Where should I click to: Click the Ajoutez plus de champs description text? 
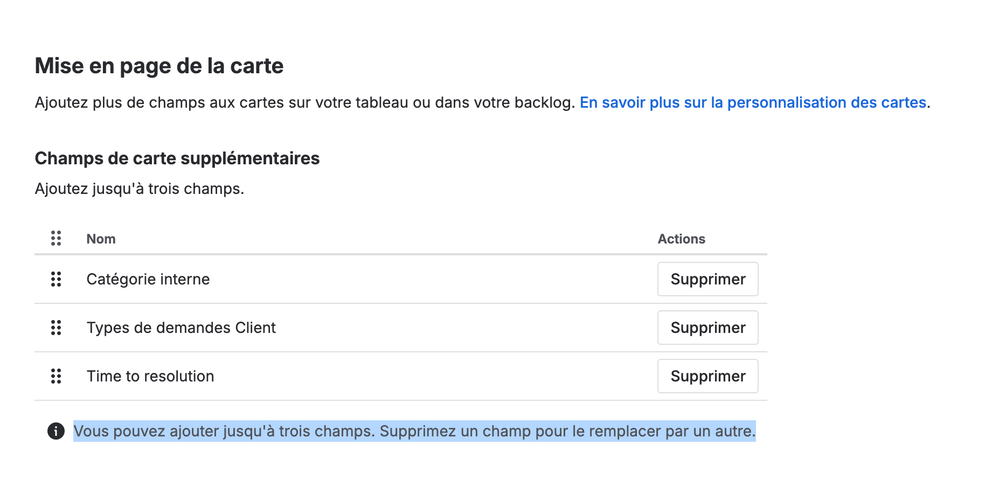point(305,103)
